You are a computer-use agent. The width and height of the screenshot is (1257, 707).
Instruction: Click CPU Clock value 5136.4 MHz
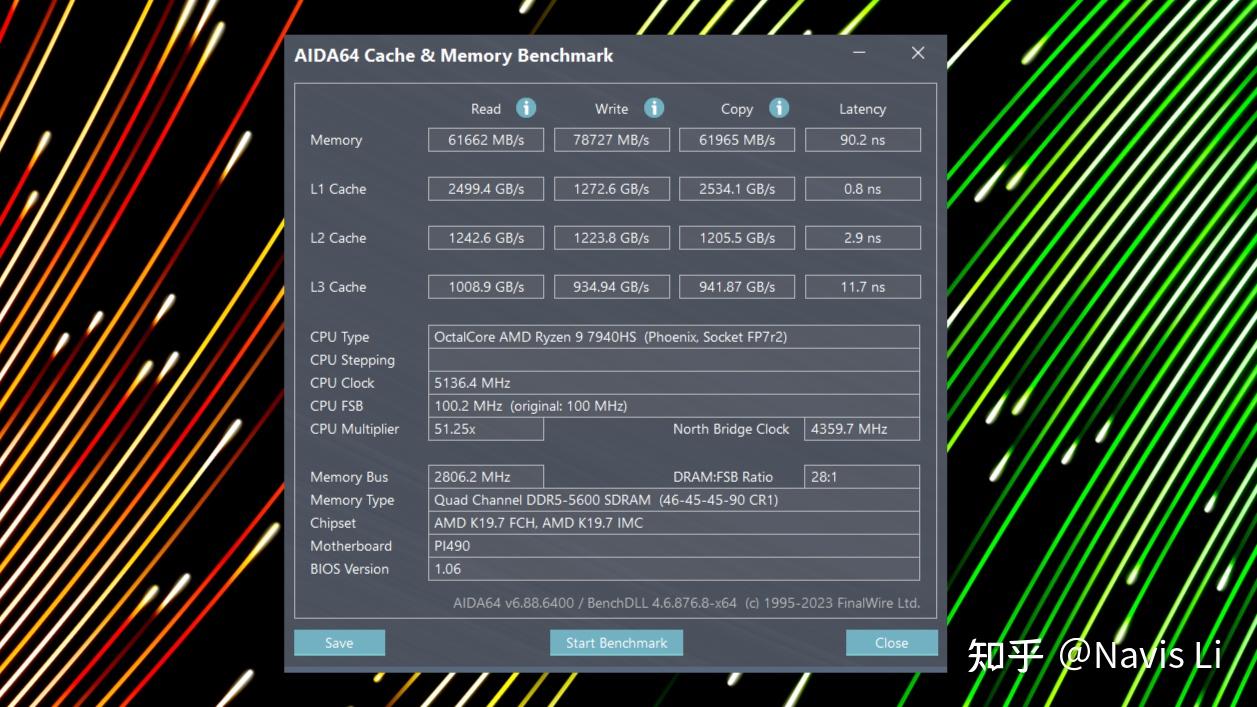(674, 383)
